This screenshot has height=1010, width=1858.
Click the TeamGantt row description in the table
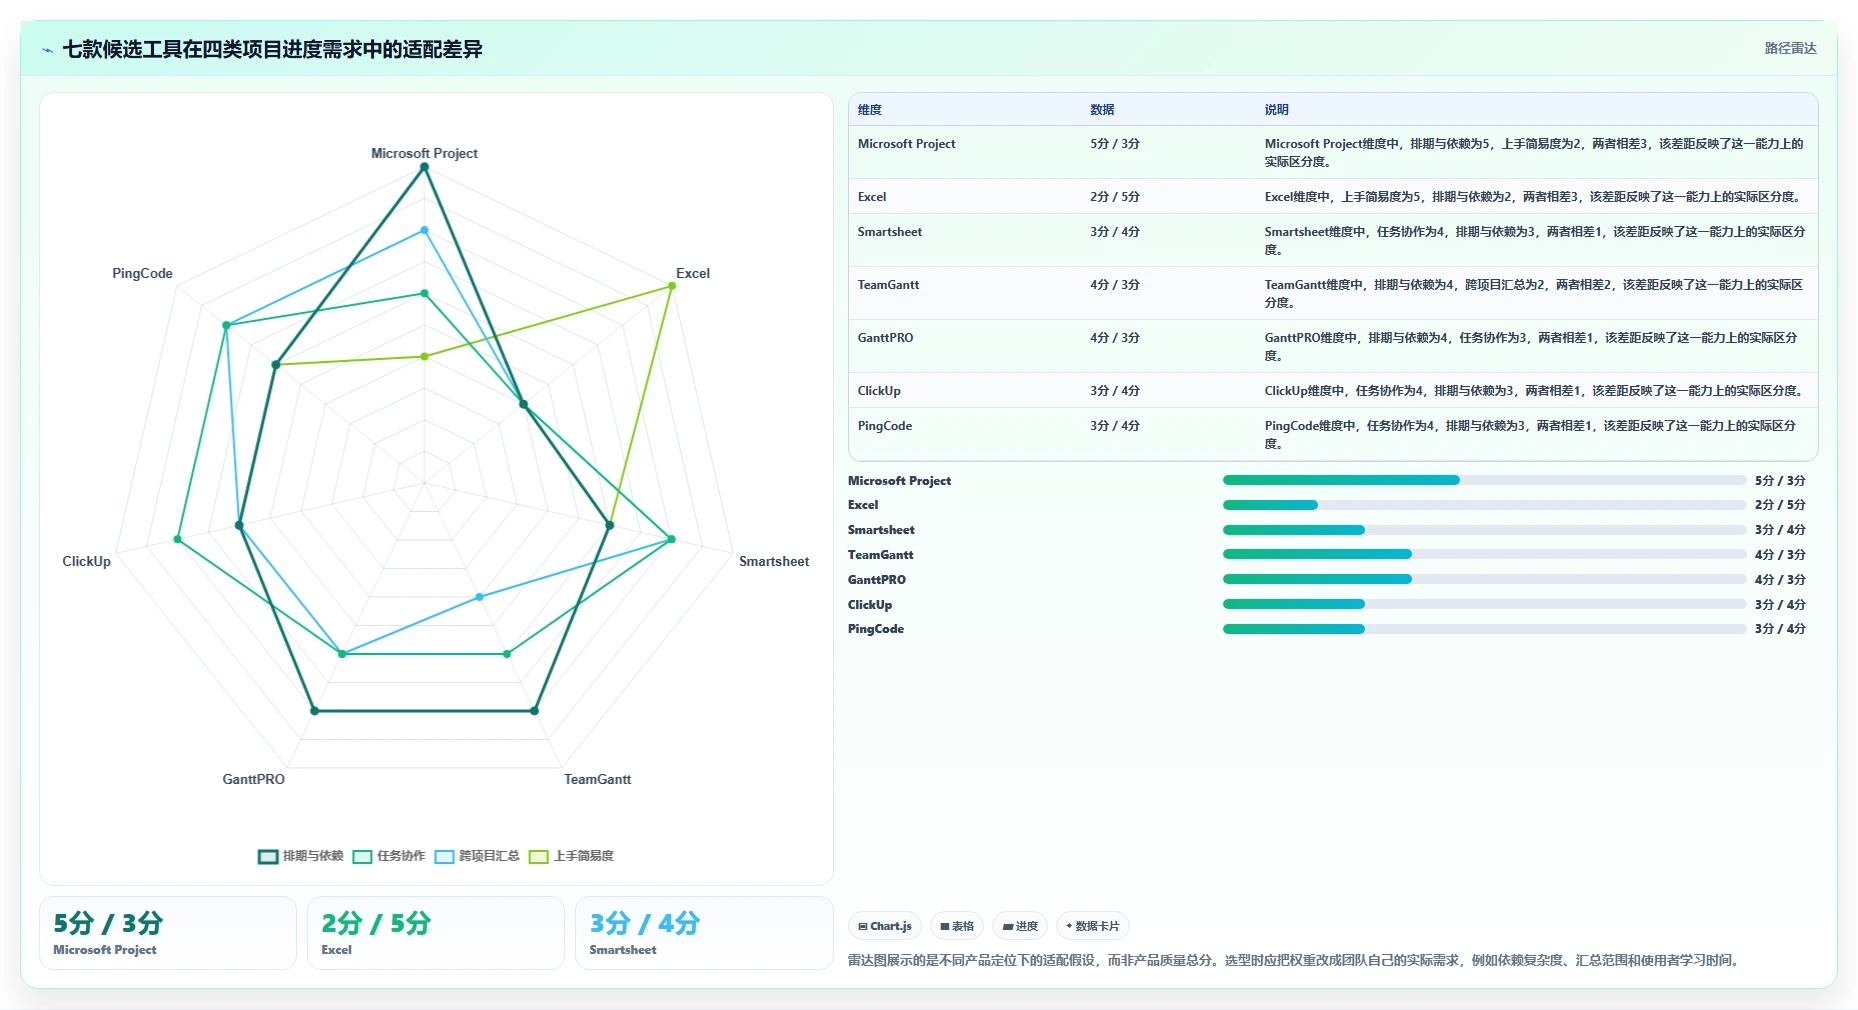click(x=1534, y=294)
